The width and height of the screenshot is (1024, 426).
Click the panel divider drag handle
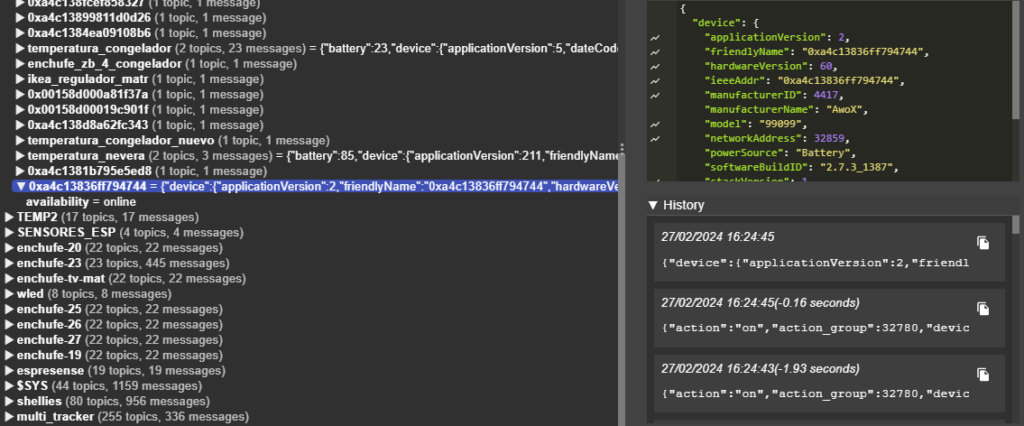[623, 150]
